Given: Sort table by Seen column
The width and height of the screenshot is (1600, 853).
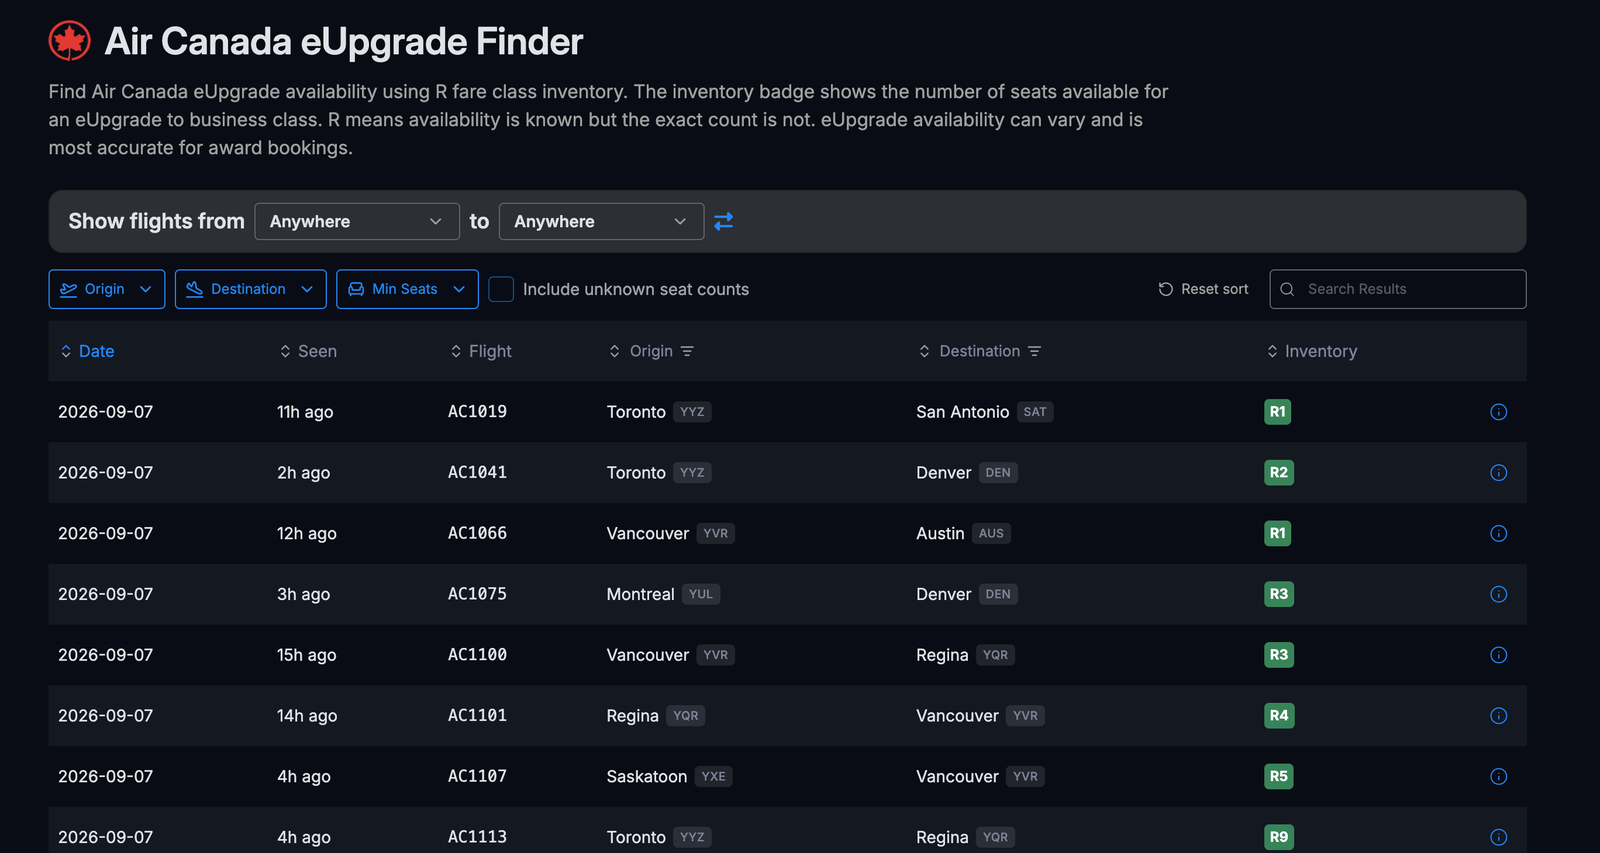Looking at the screenshot, I should [308, 351].
